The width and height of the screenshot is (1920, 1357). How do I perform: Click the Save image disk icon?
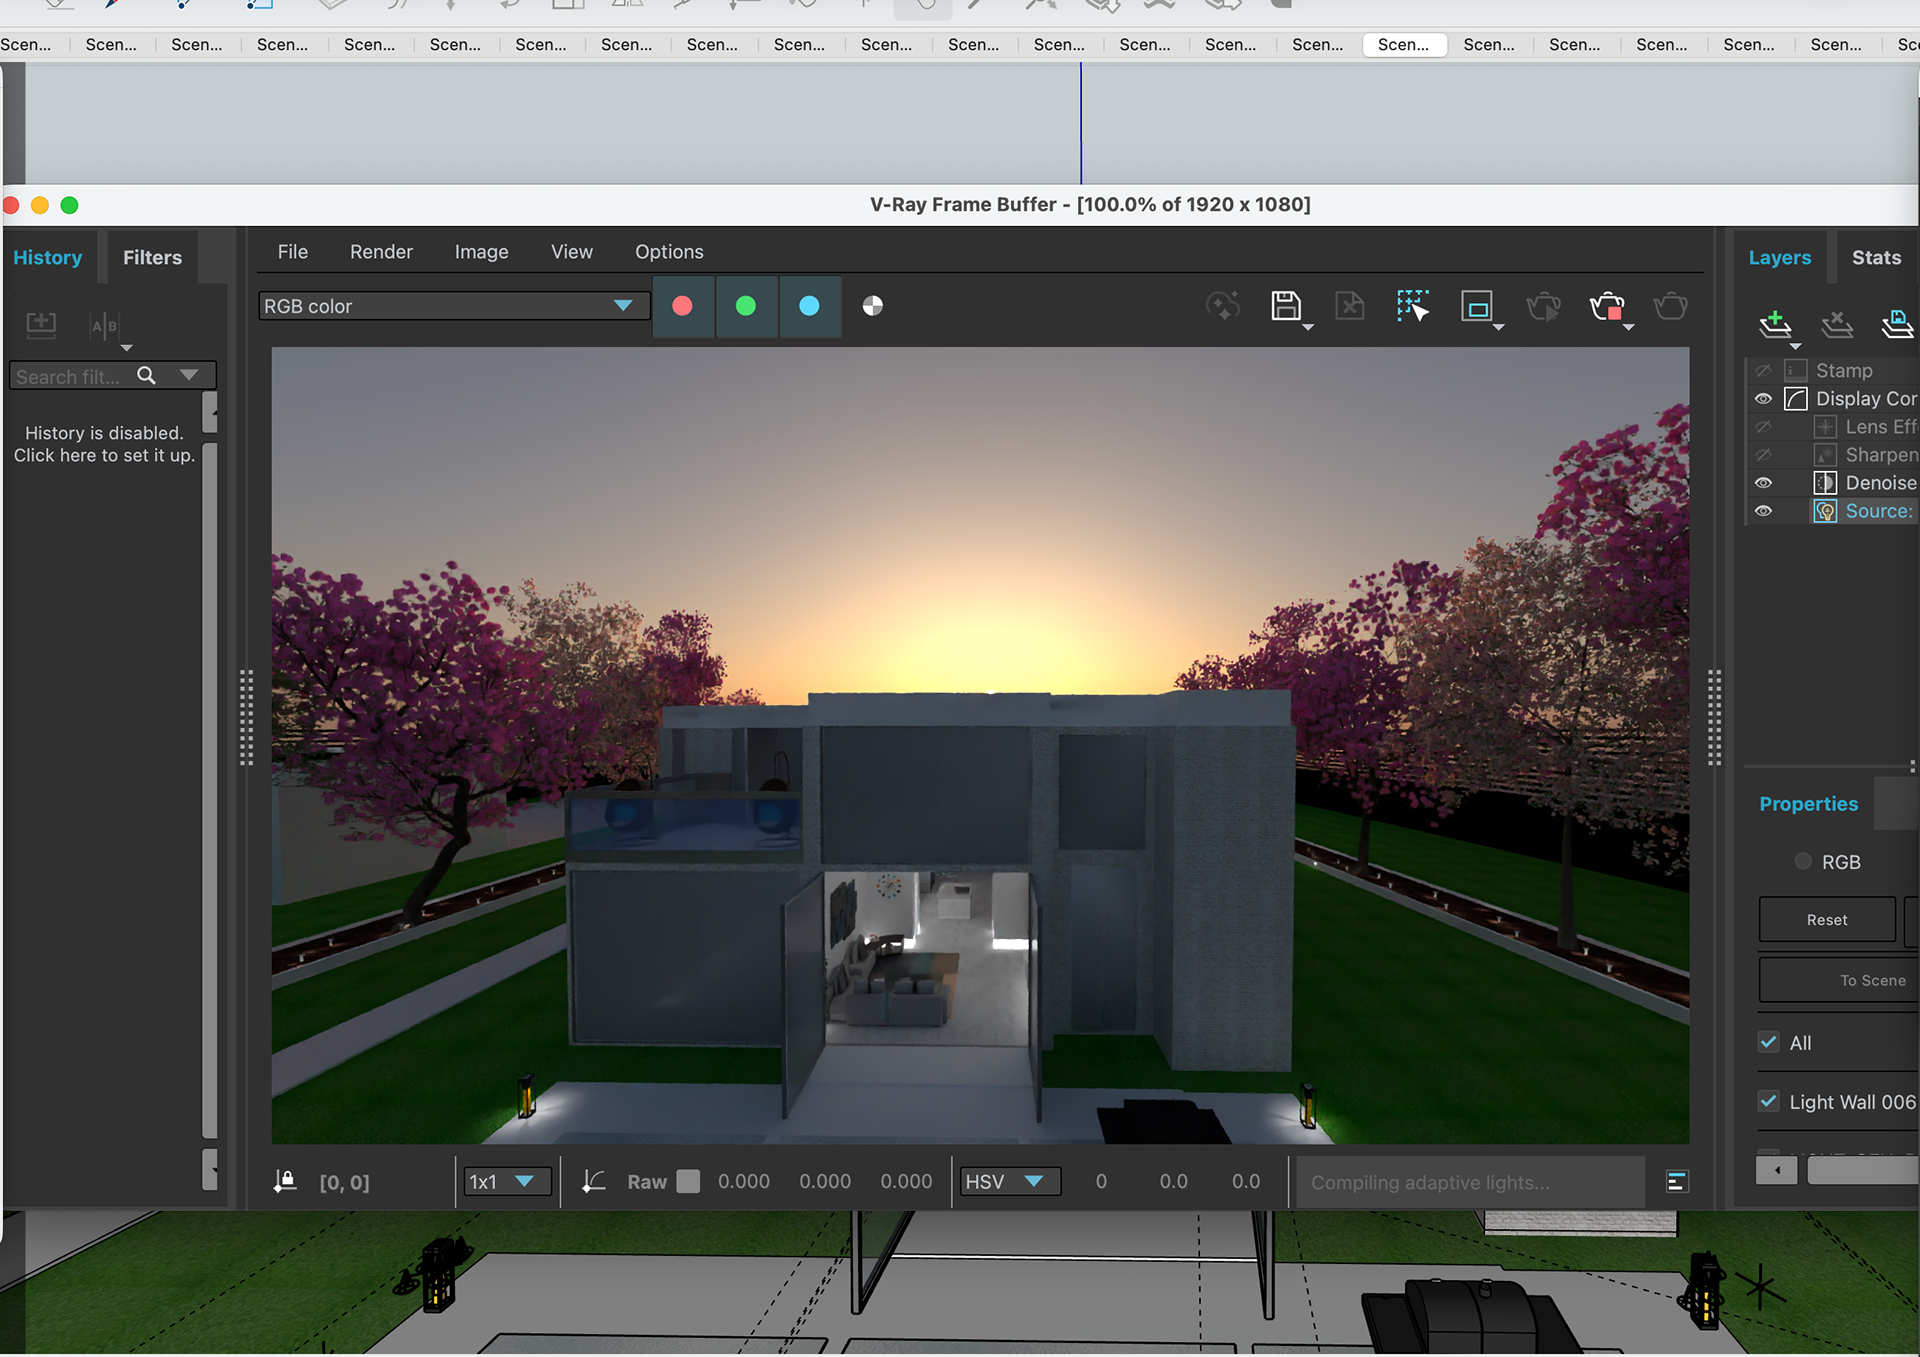click(x=1285, y=306)
